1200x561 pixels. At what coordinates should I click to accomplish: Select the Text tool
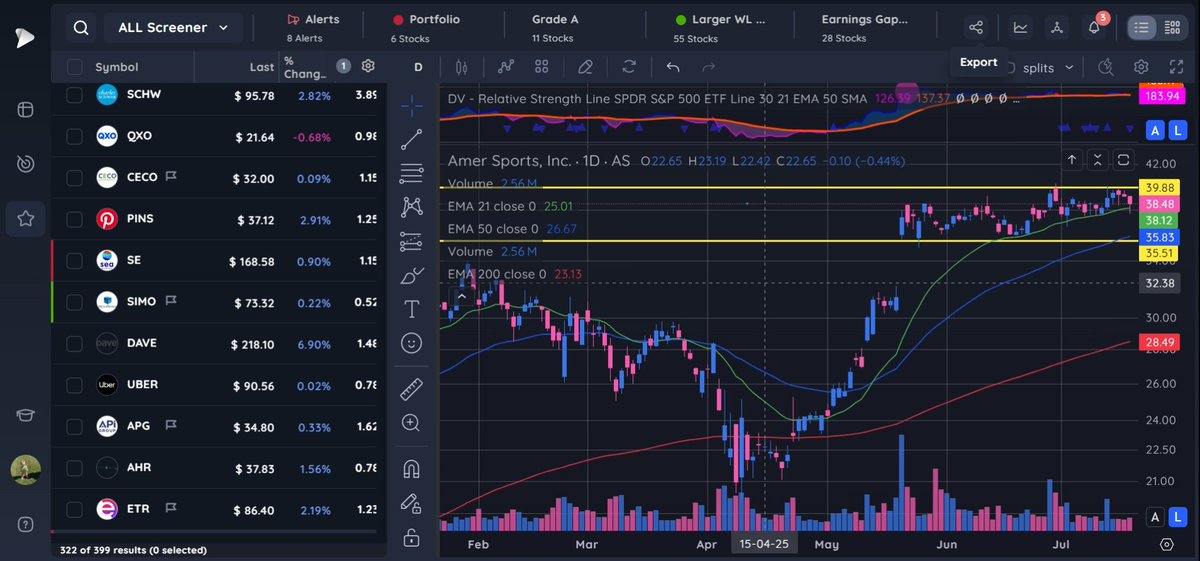tap(411, 309)
